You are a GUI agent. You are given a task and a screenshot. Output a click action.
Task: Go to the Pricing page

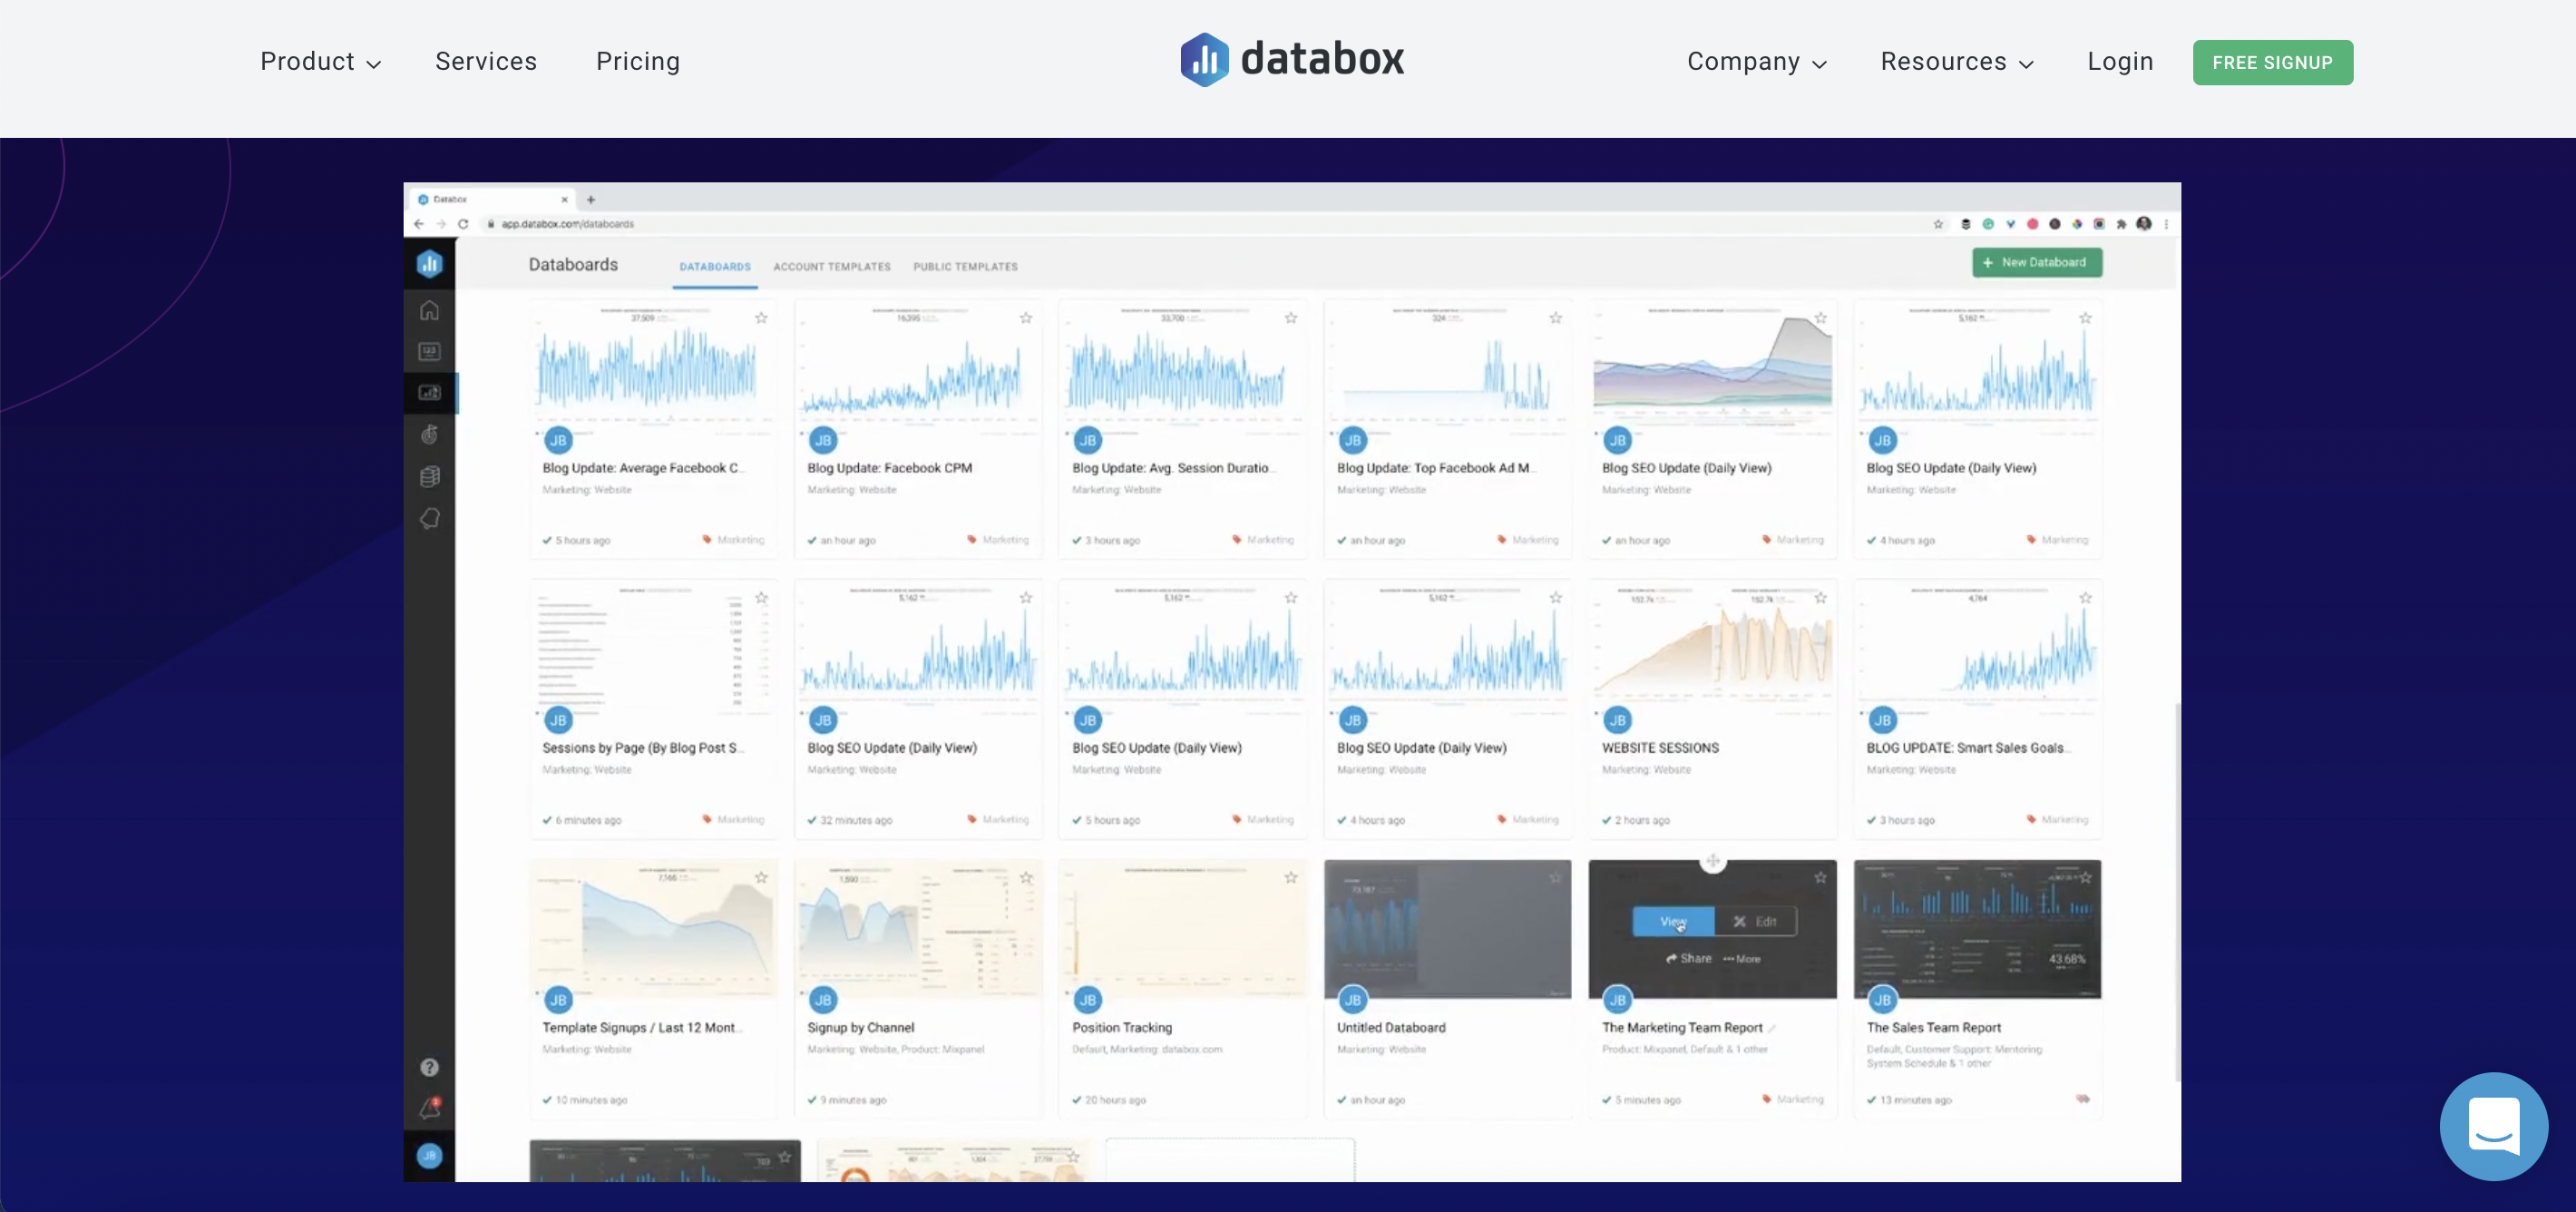pyautogui.click(x=638, y=62)
